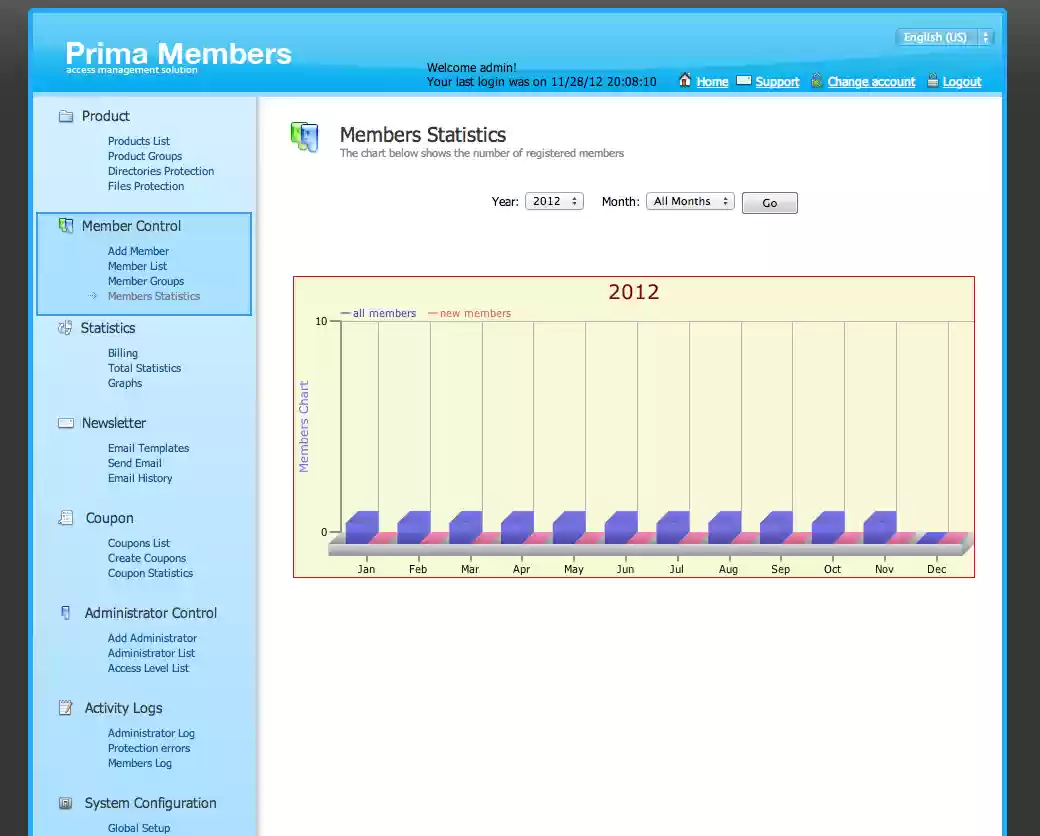
Task: Open the Year dropdown
Action: 554,200
